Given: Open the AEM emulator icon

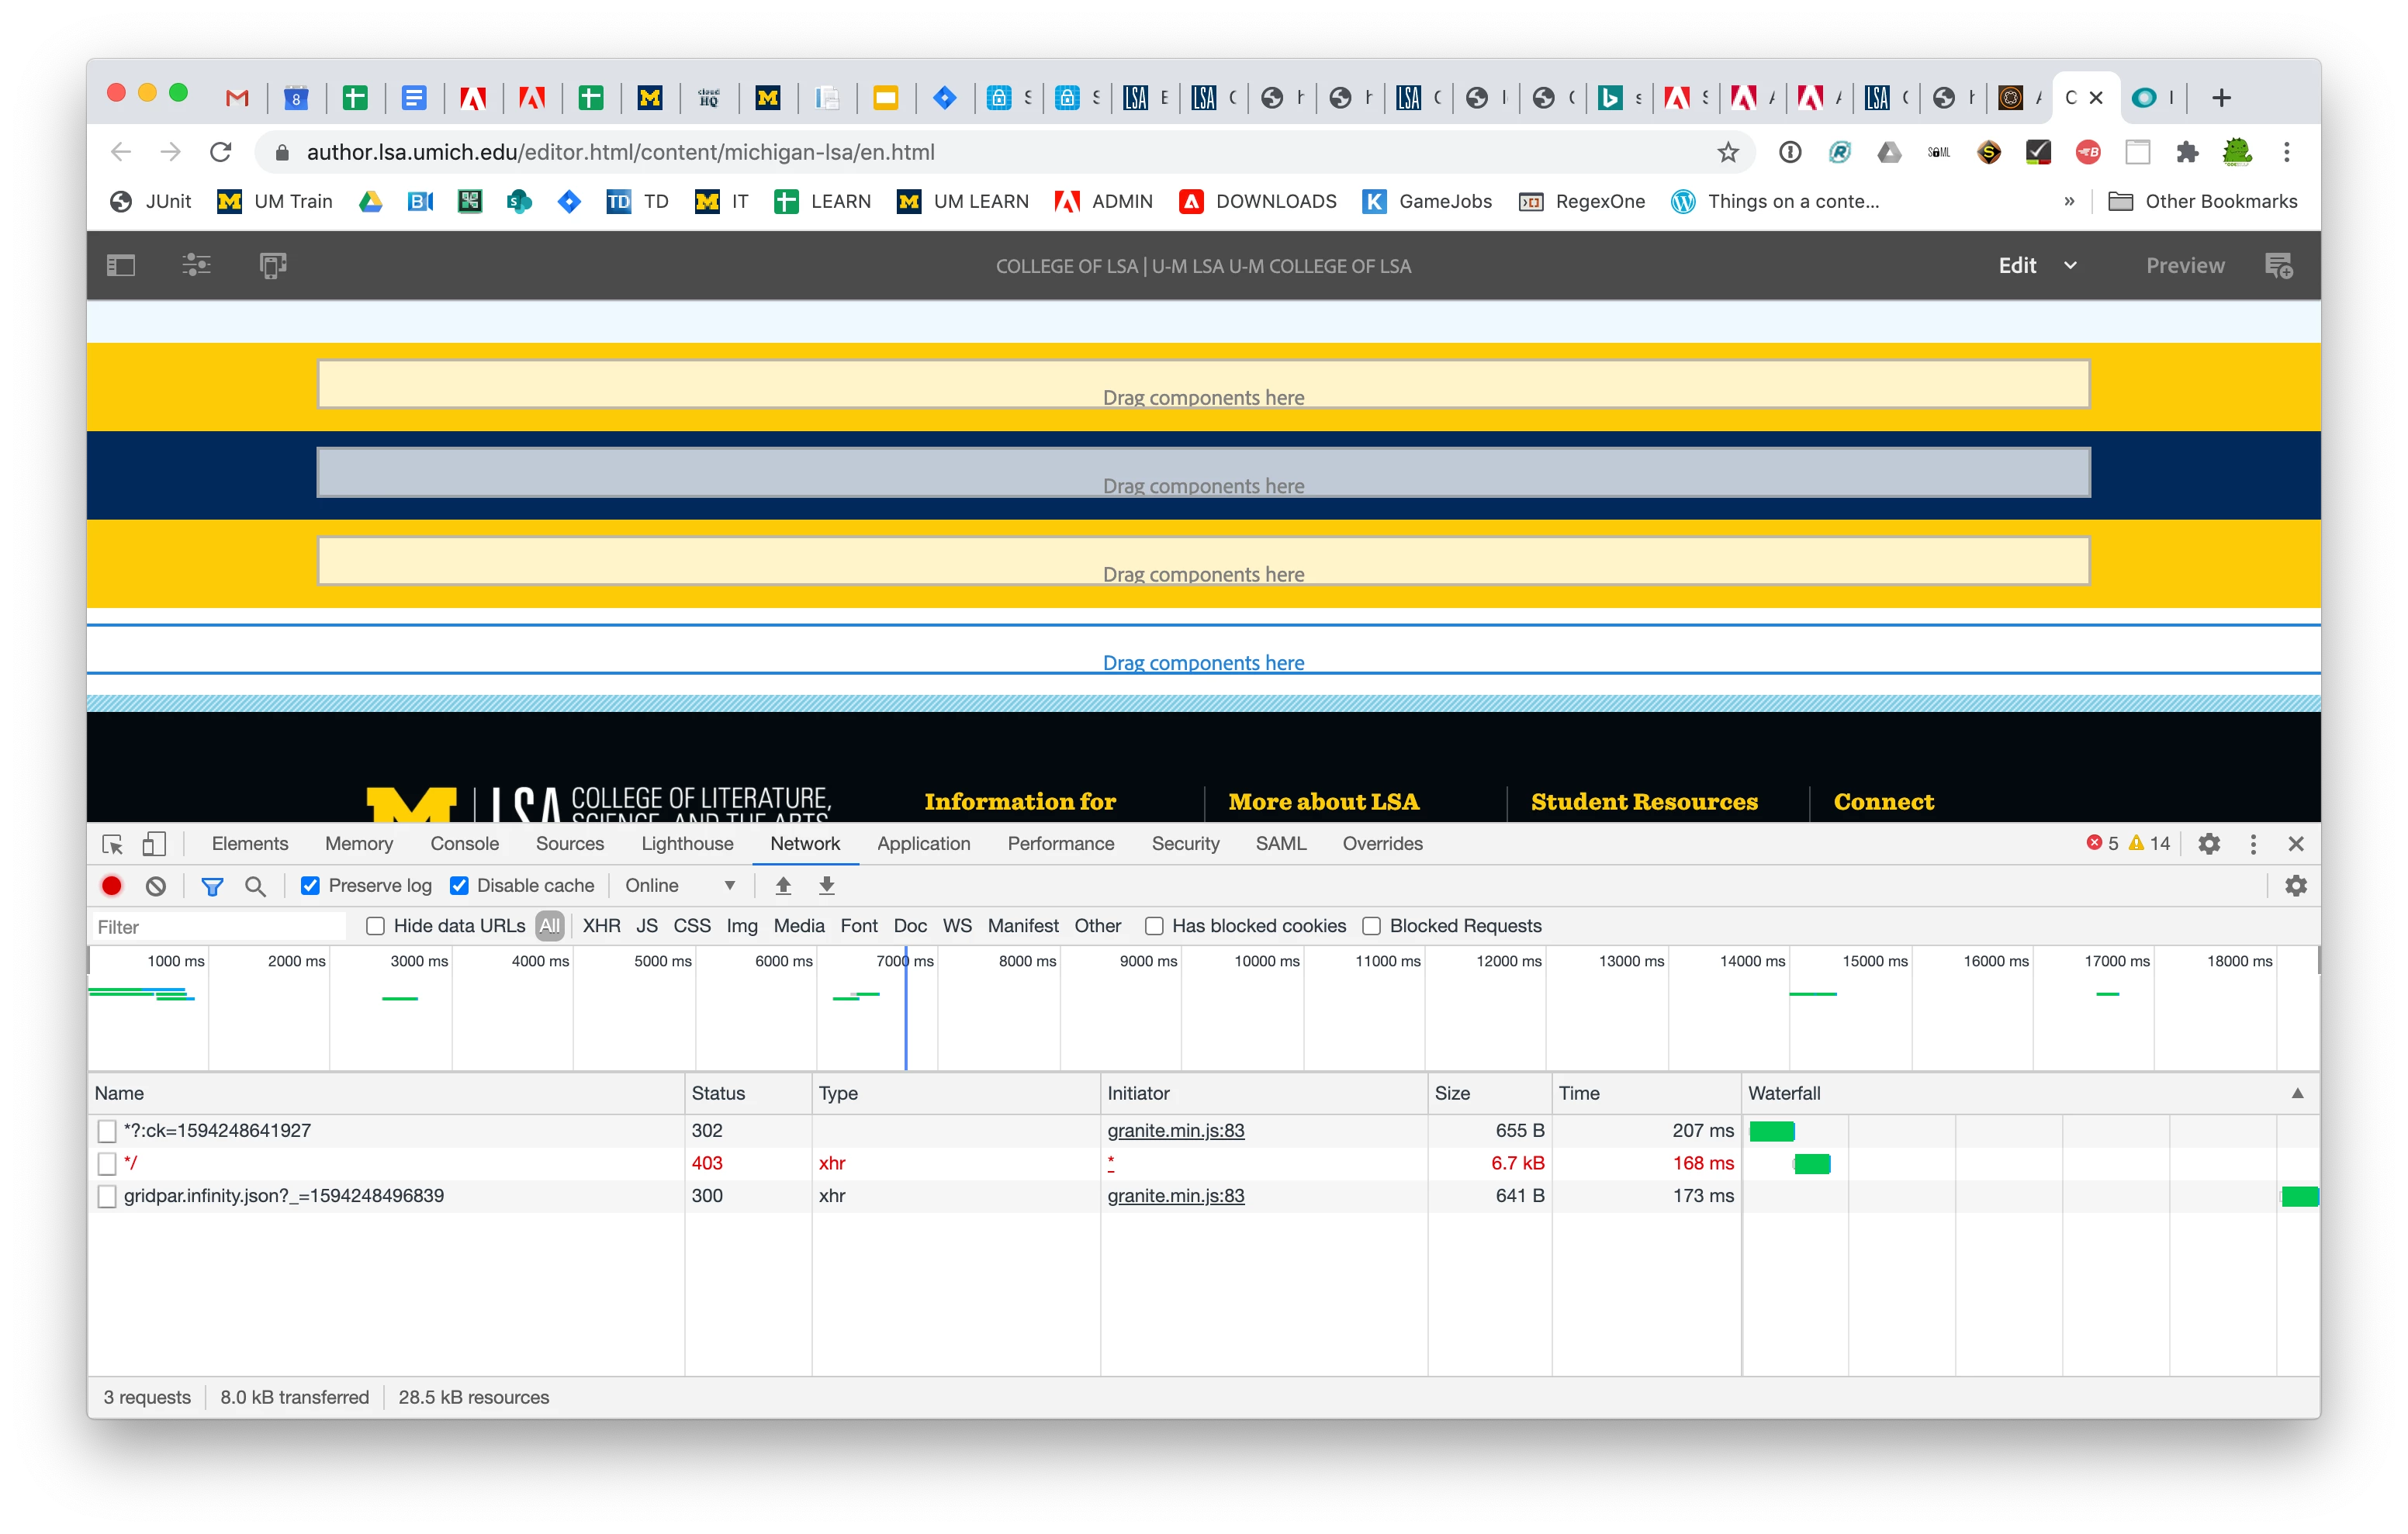Looking at the screenshot, I should pyautogui.click(x=273, y=266).
